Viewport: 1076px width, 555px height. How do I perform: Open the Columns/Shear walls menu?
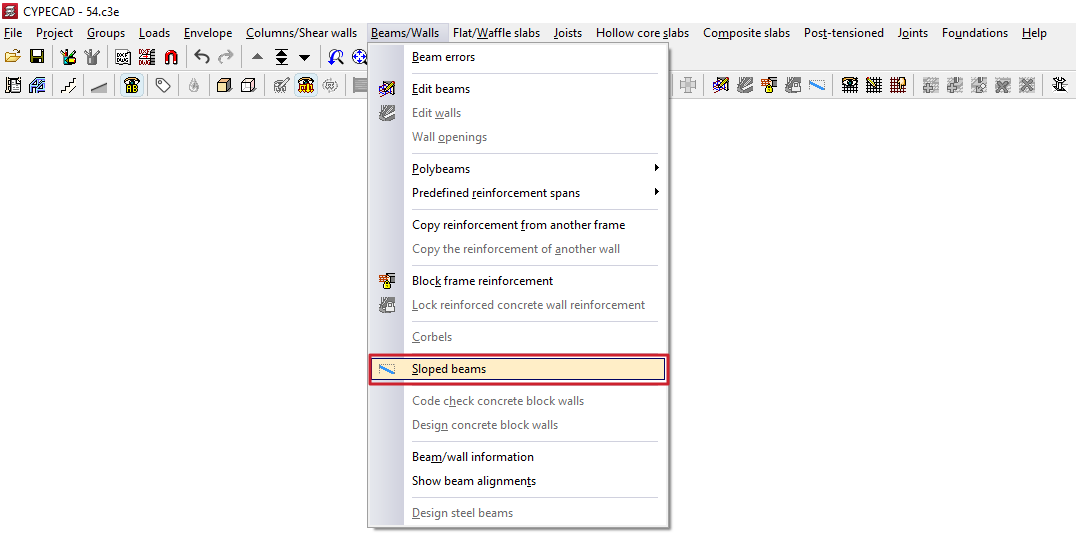pos(302,33)
